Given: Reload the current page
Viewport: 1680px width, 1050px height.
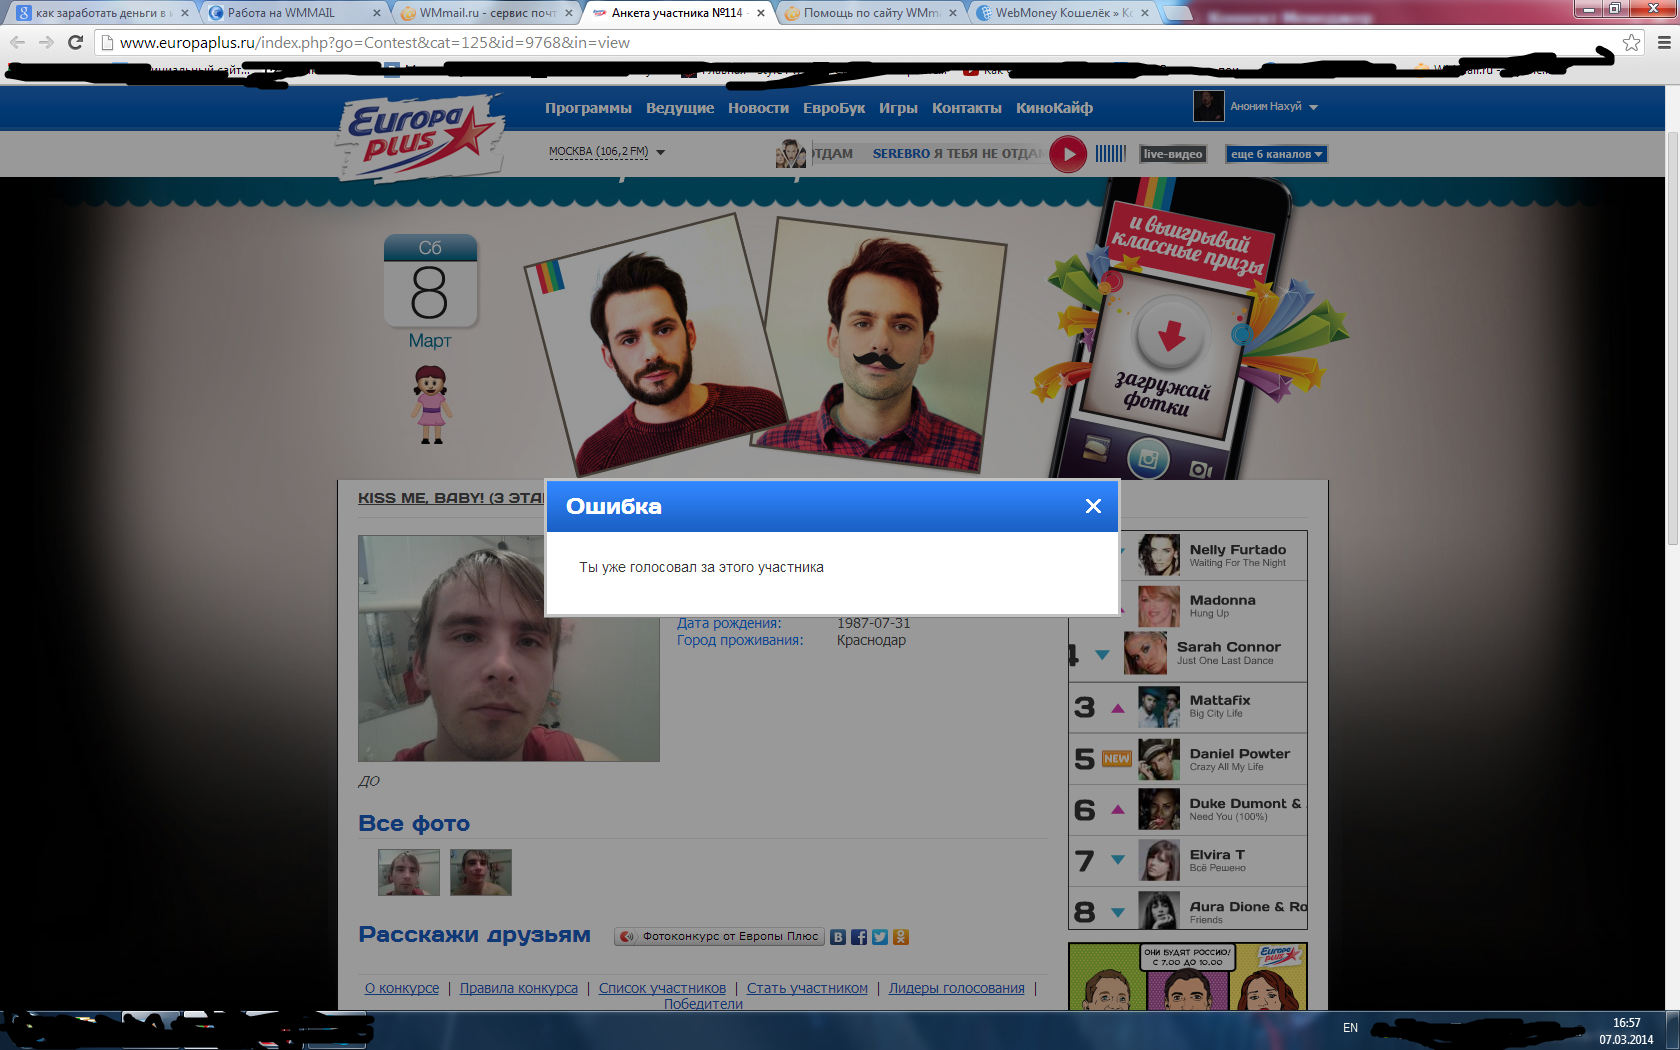Looking at the screenshot, I should point(75,42).
